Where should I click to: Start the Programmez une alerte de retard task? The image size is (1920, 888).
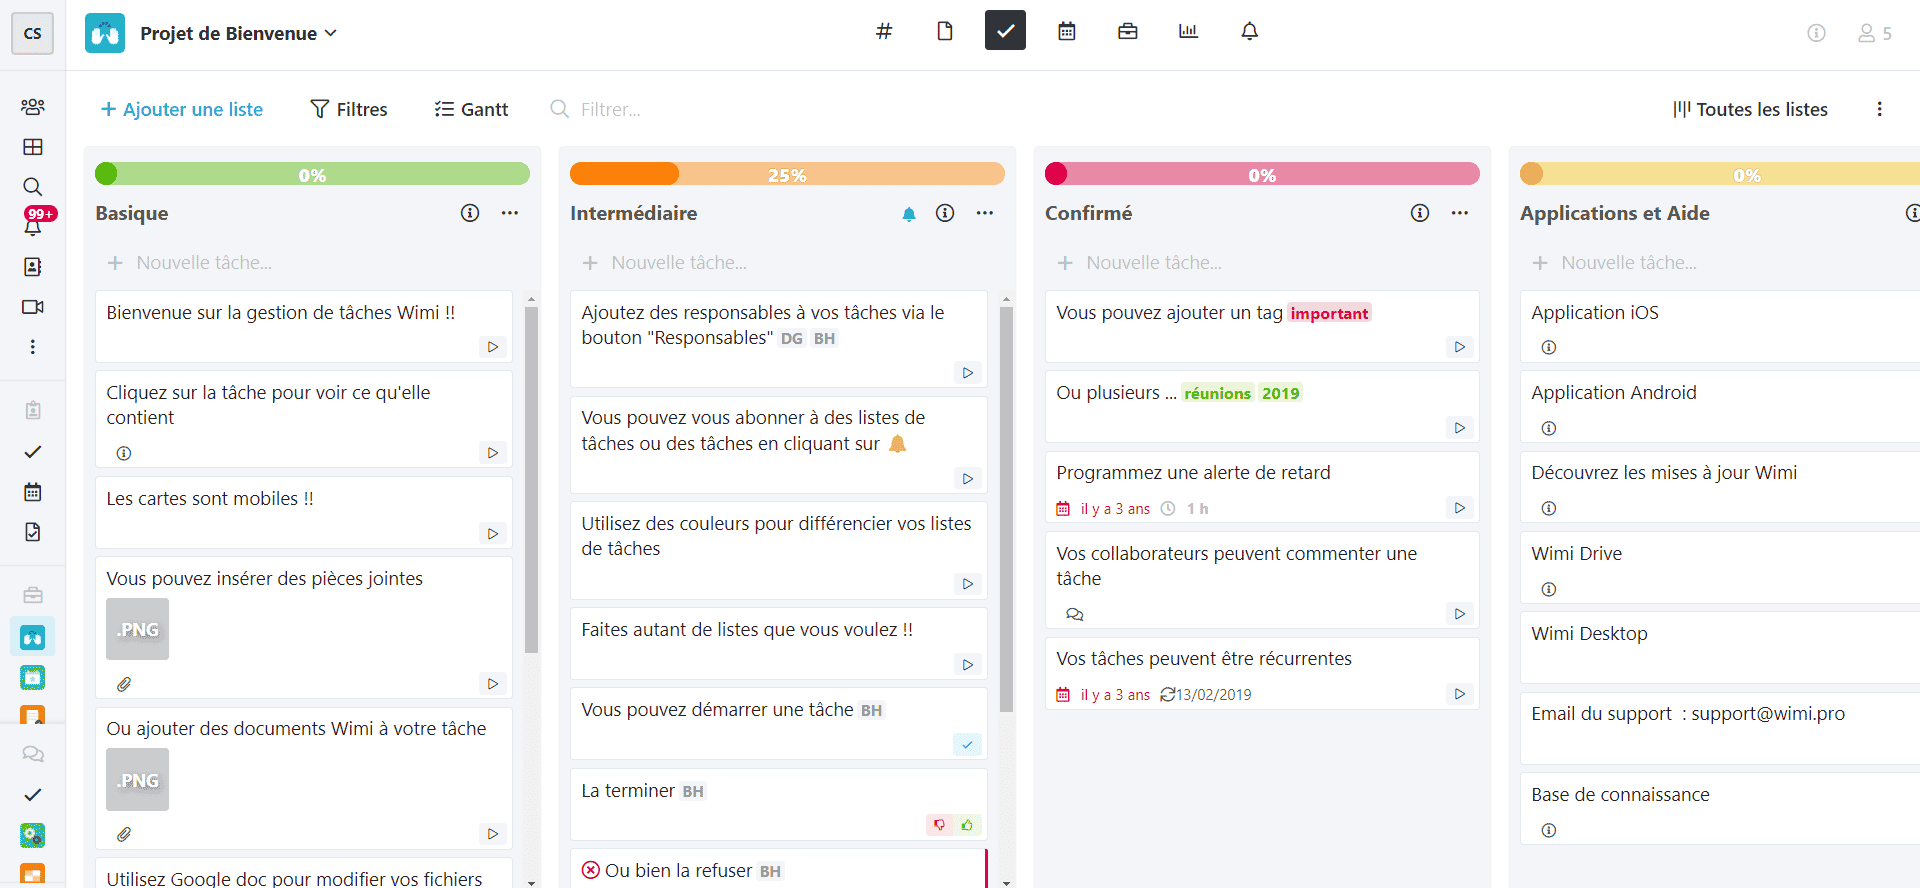coord(1460,508)
